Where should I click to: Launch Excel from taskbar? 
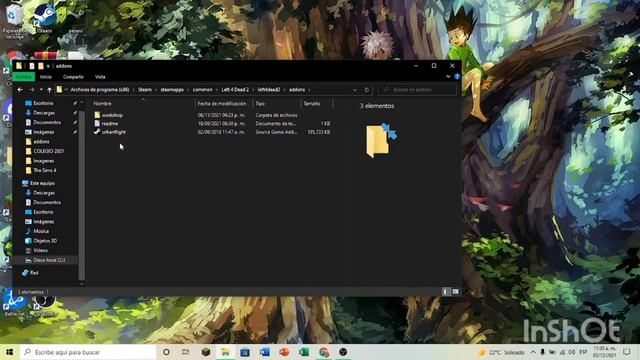click(x=304, y=352)
